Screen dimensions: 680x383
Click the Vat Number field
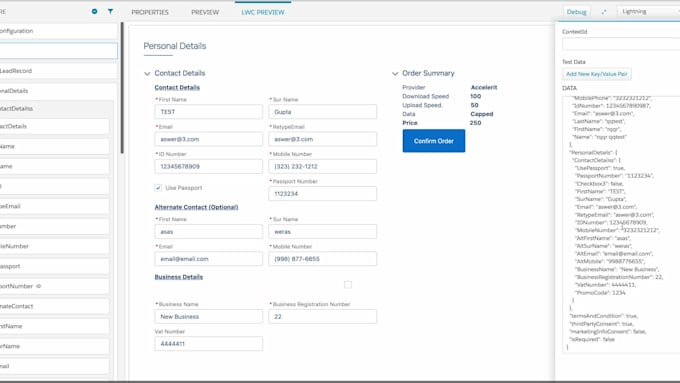208,344
